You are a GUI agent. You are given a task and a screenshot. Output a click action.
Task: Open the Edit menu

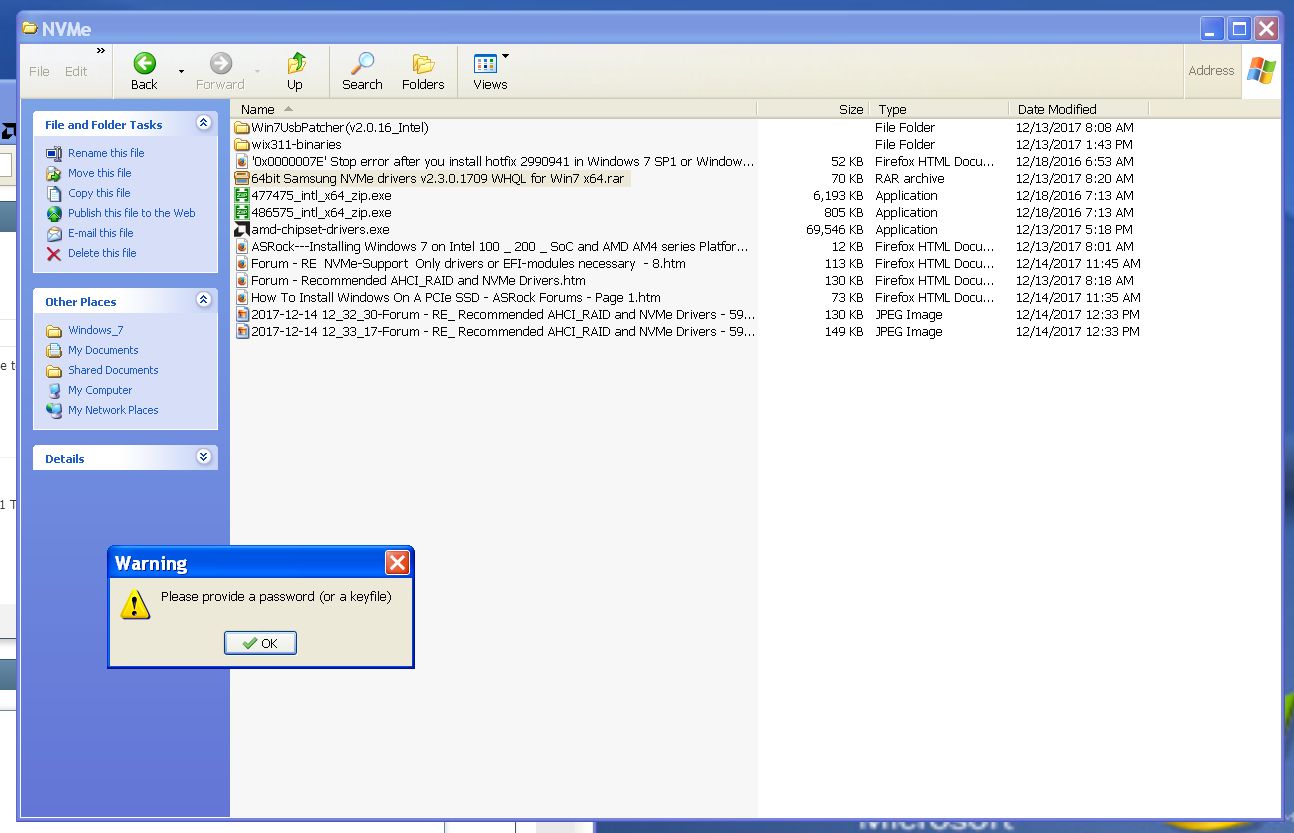point(76,72)
